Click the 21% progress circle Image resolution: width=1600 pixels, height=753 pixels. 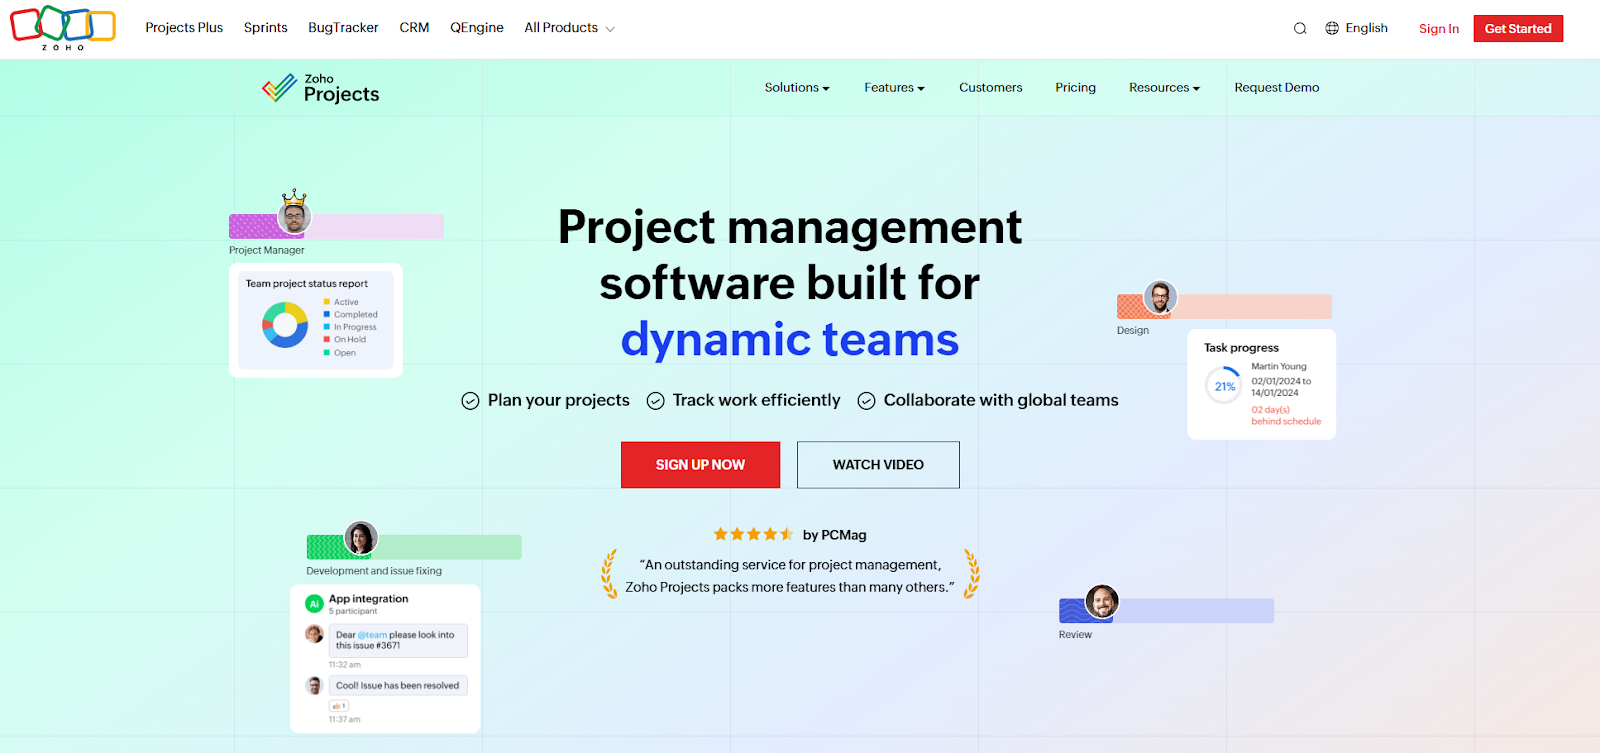[1224, 386]
